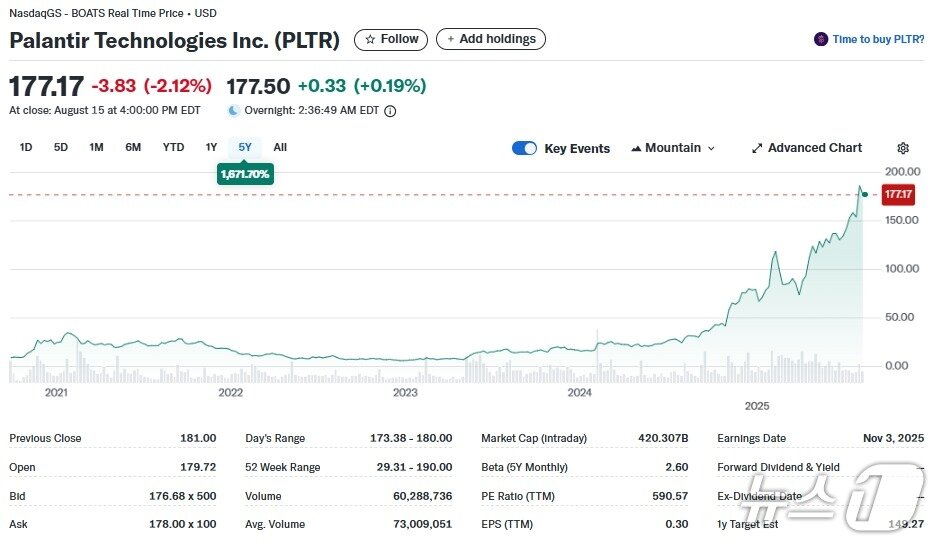Select the 5D time range tab
938x545 pixels.
click(61, 147)
